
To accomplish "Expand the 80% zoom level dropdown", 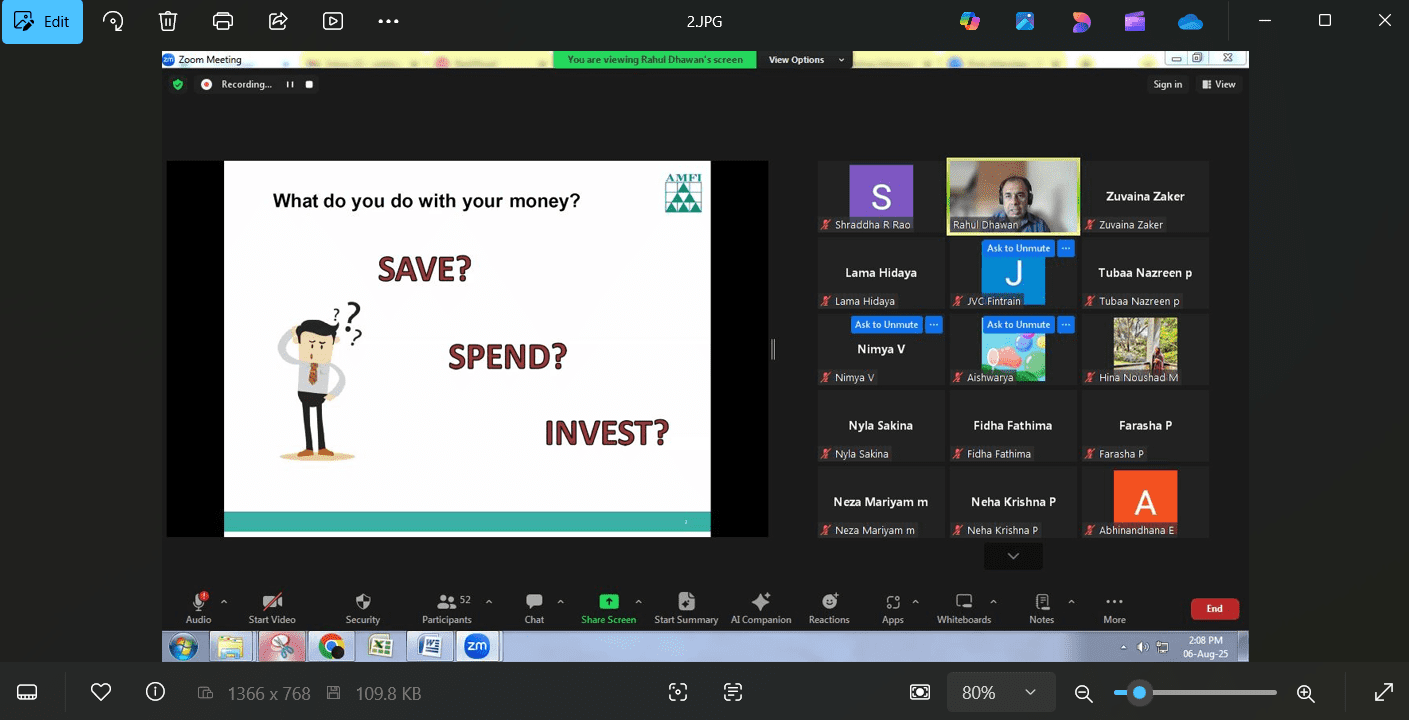I will [1030, 692].
